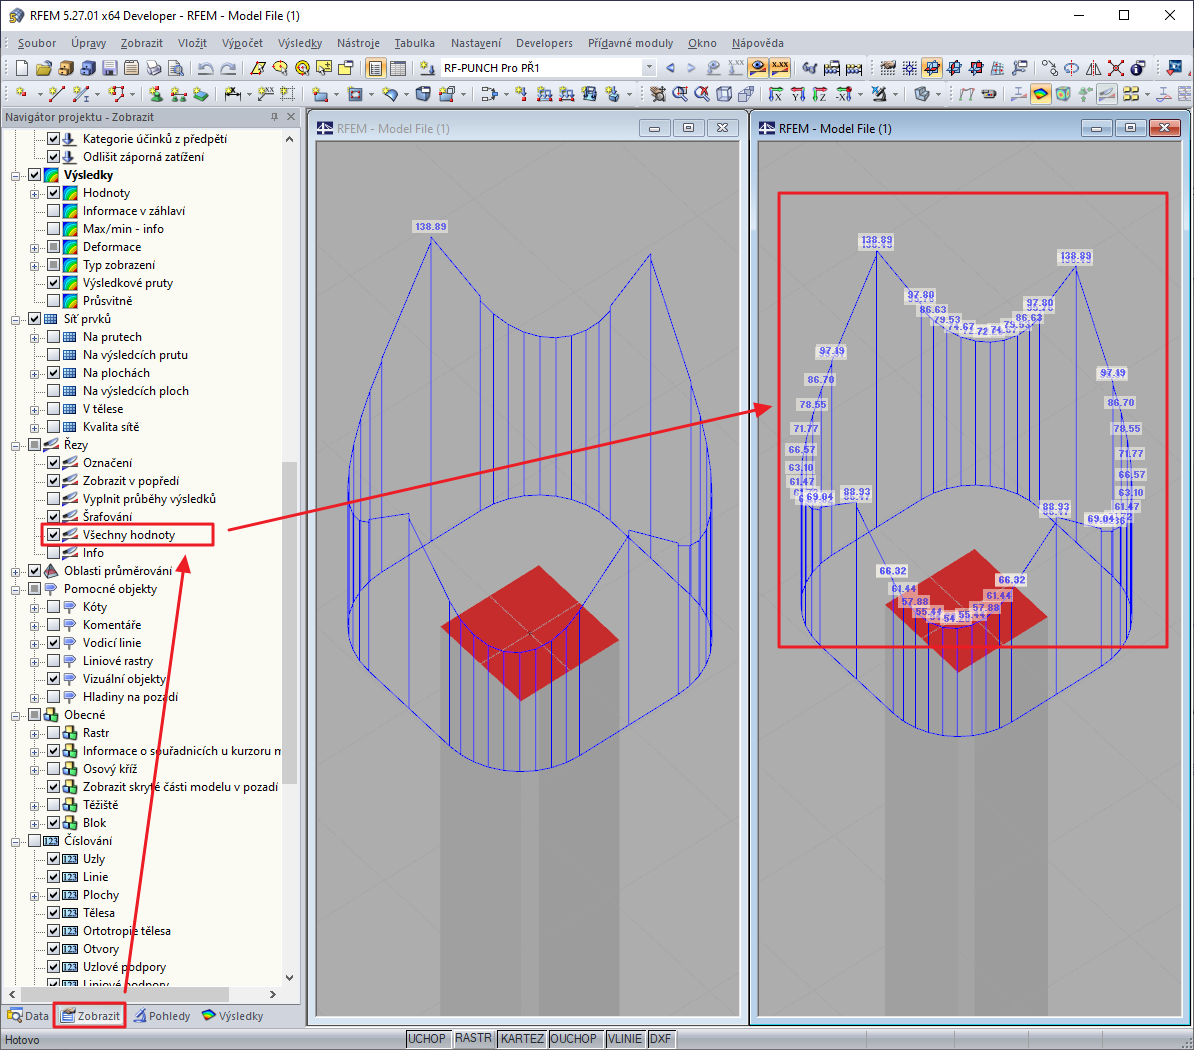Viewport: 1194px width, 1050px height.
Task: Expand the Deformace tree node
Action: 34,247
